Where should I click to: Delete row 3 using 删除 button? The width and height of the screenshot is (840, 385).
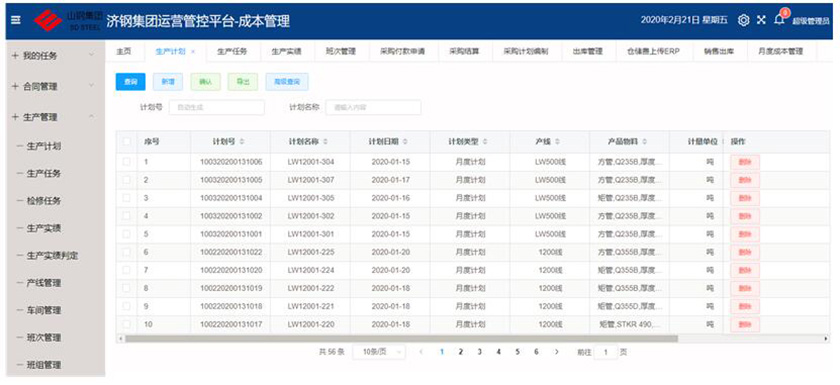coord(745,198)
